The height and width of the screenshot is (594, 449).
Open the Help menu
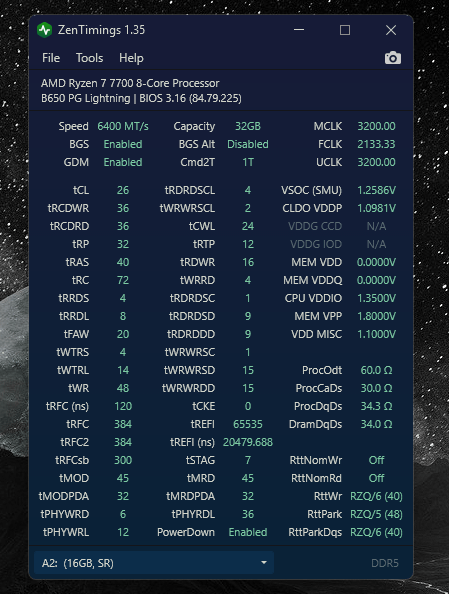click(x=131, y=58)
